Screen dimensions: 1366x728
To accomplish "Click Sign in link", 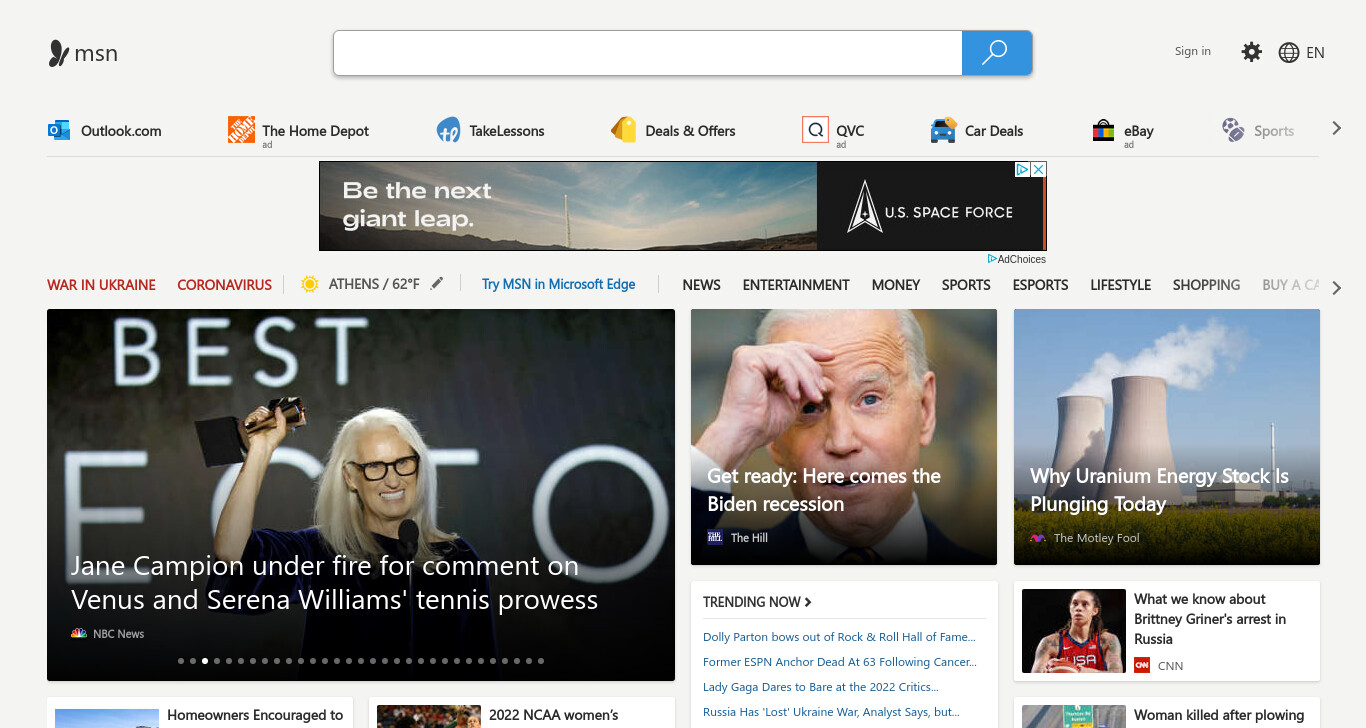I will [x=1192, y=51].
